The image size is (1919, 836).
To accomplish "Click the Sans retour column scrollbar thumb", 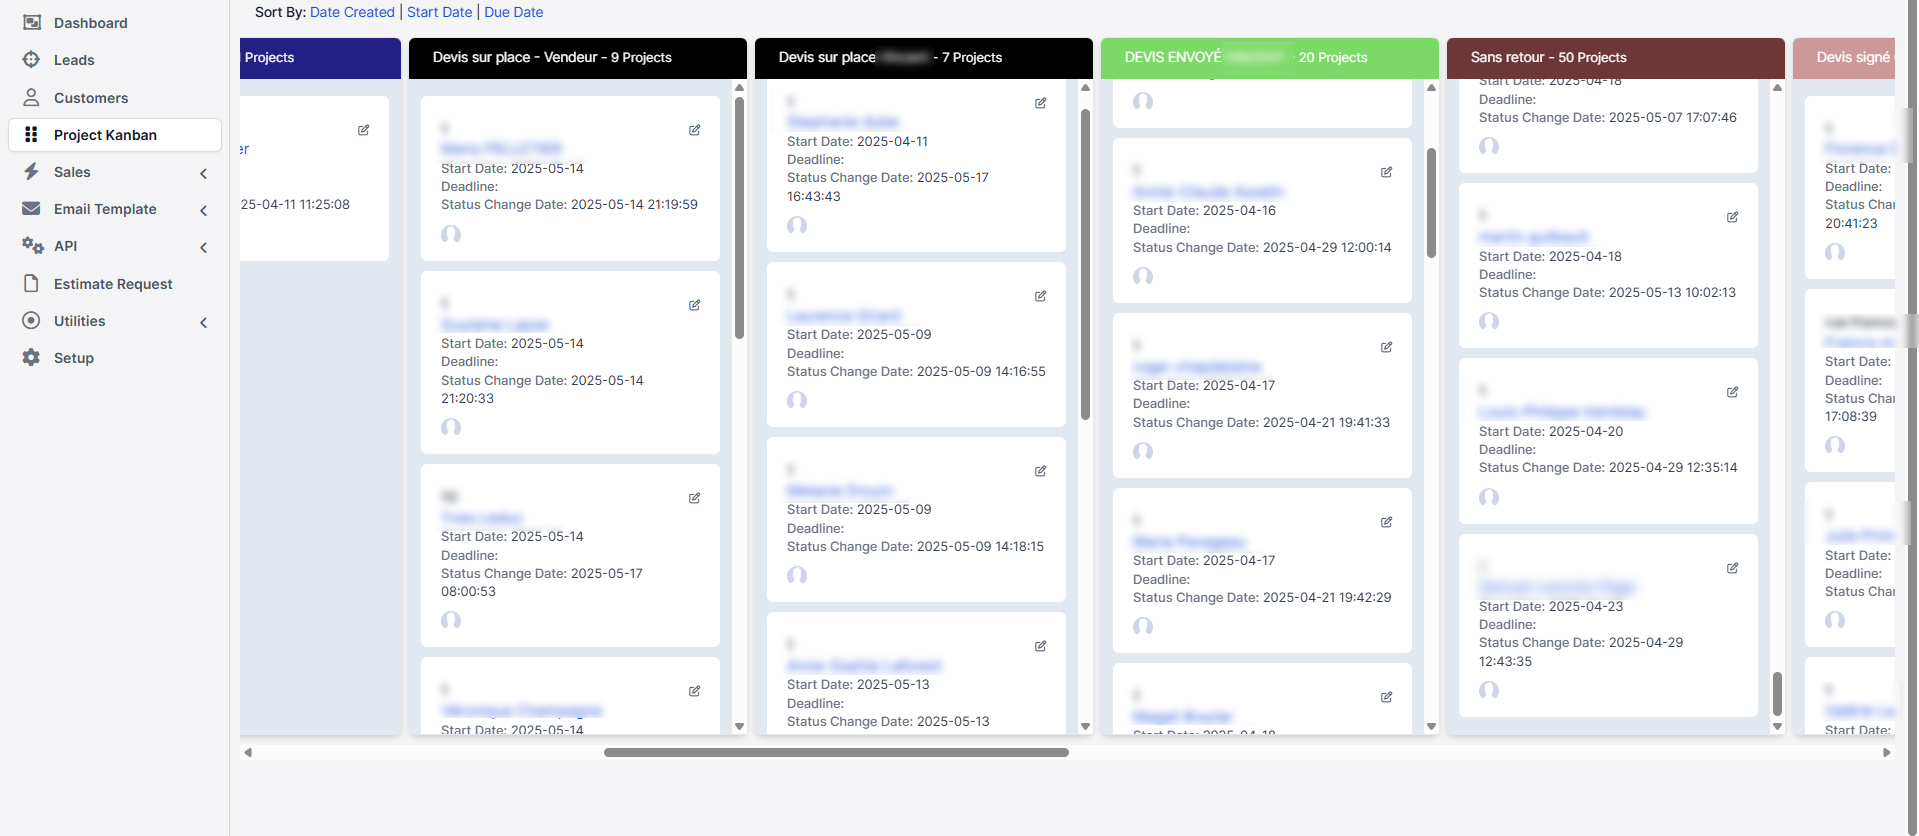I will pos(1777,693).
